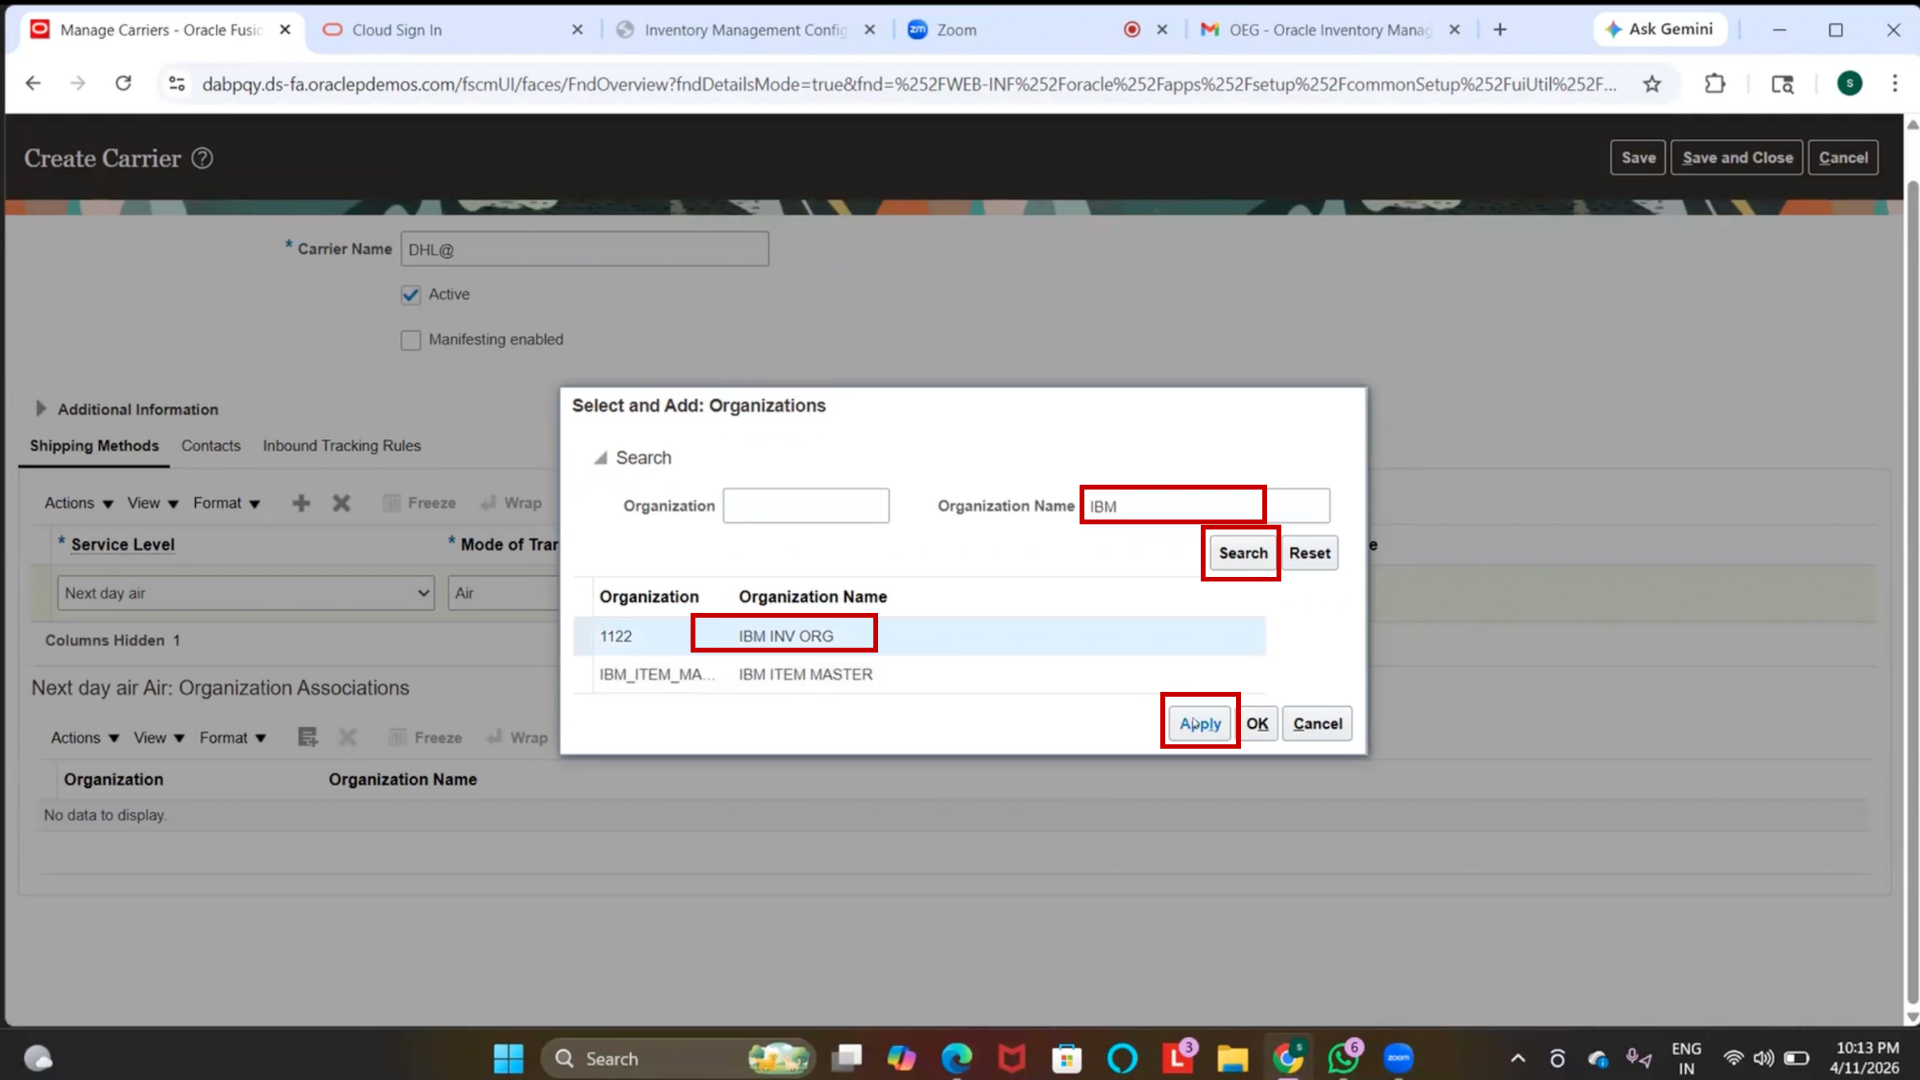Click the Organization search input field
The width and height of the screenshot is (1920, 1080).
point(806,506)
